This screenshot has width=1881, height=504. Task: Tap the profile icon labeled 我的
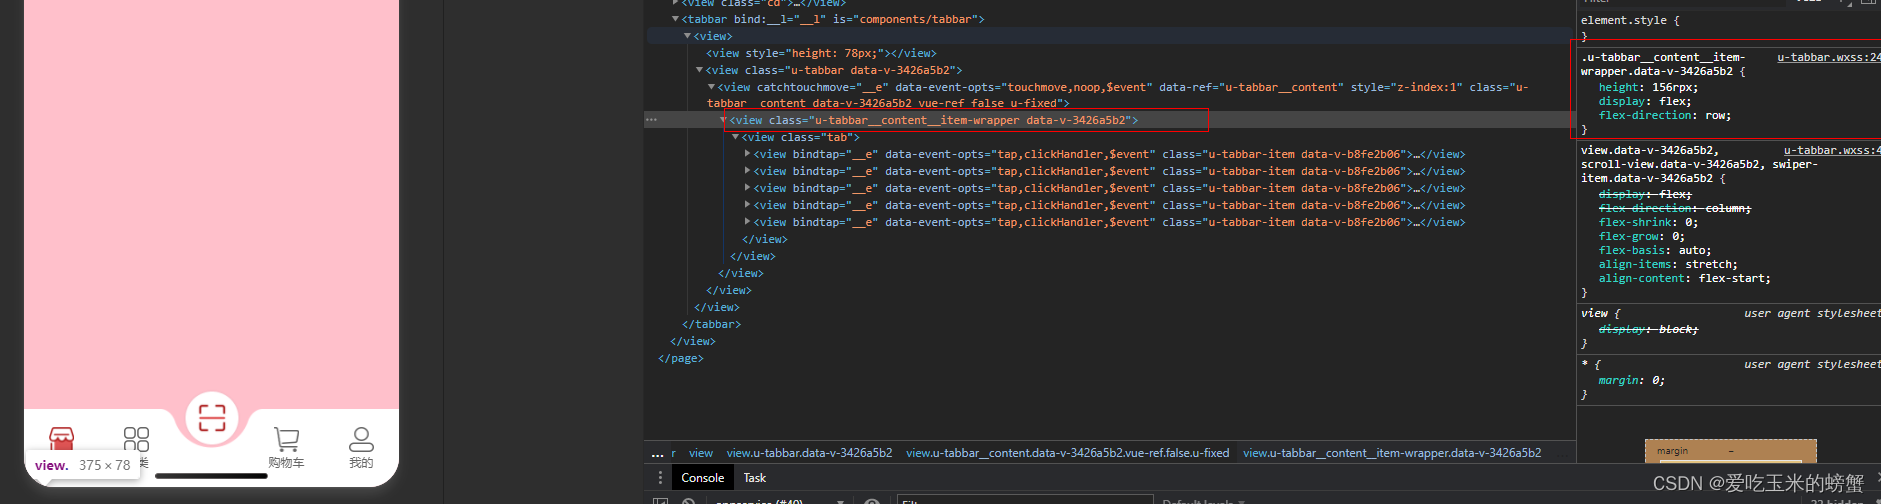coord(361,439)
